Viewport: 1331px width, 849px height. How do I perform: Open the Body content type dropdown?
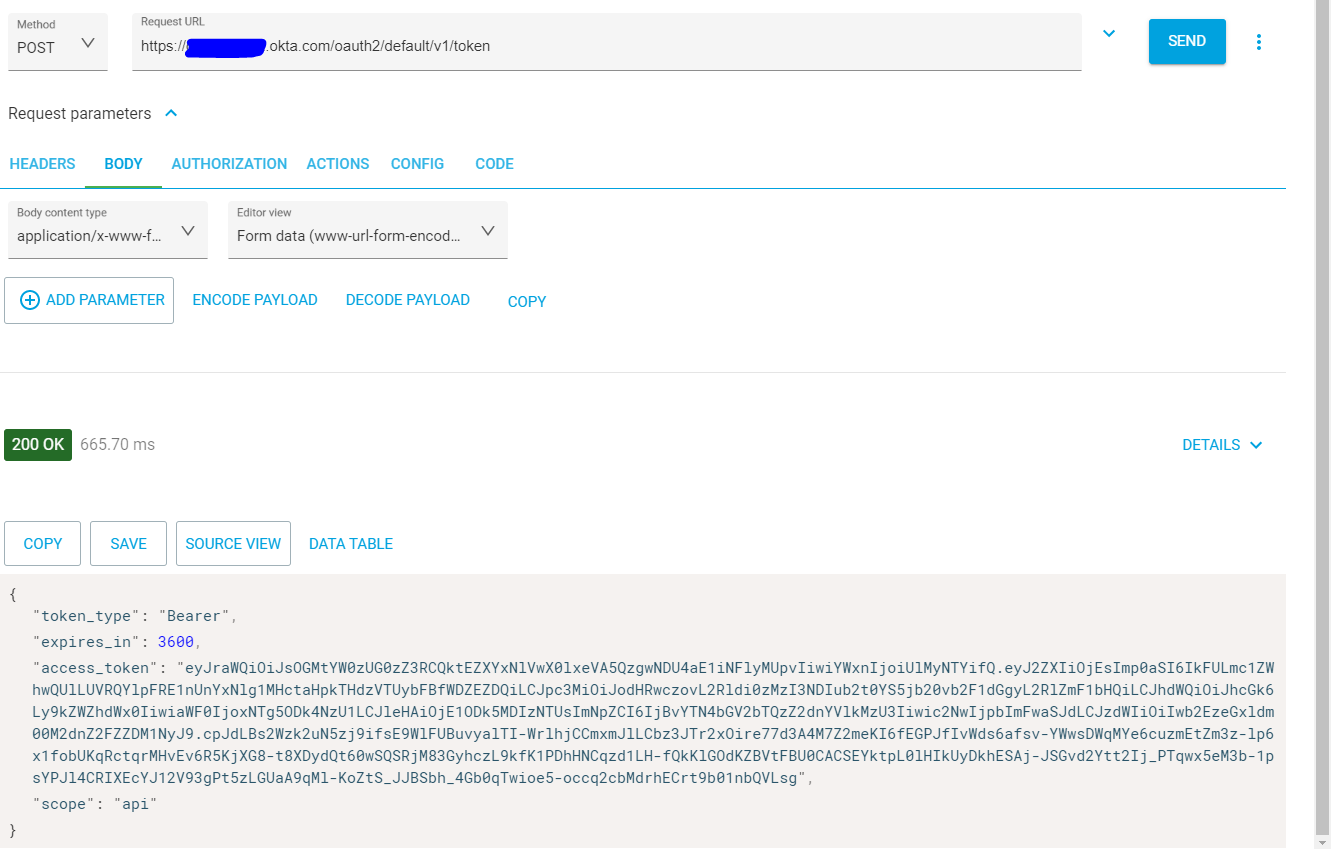tap(107, 232)
